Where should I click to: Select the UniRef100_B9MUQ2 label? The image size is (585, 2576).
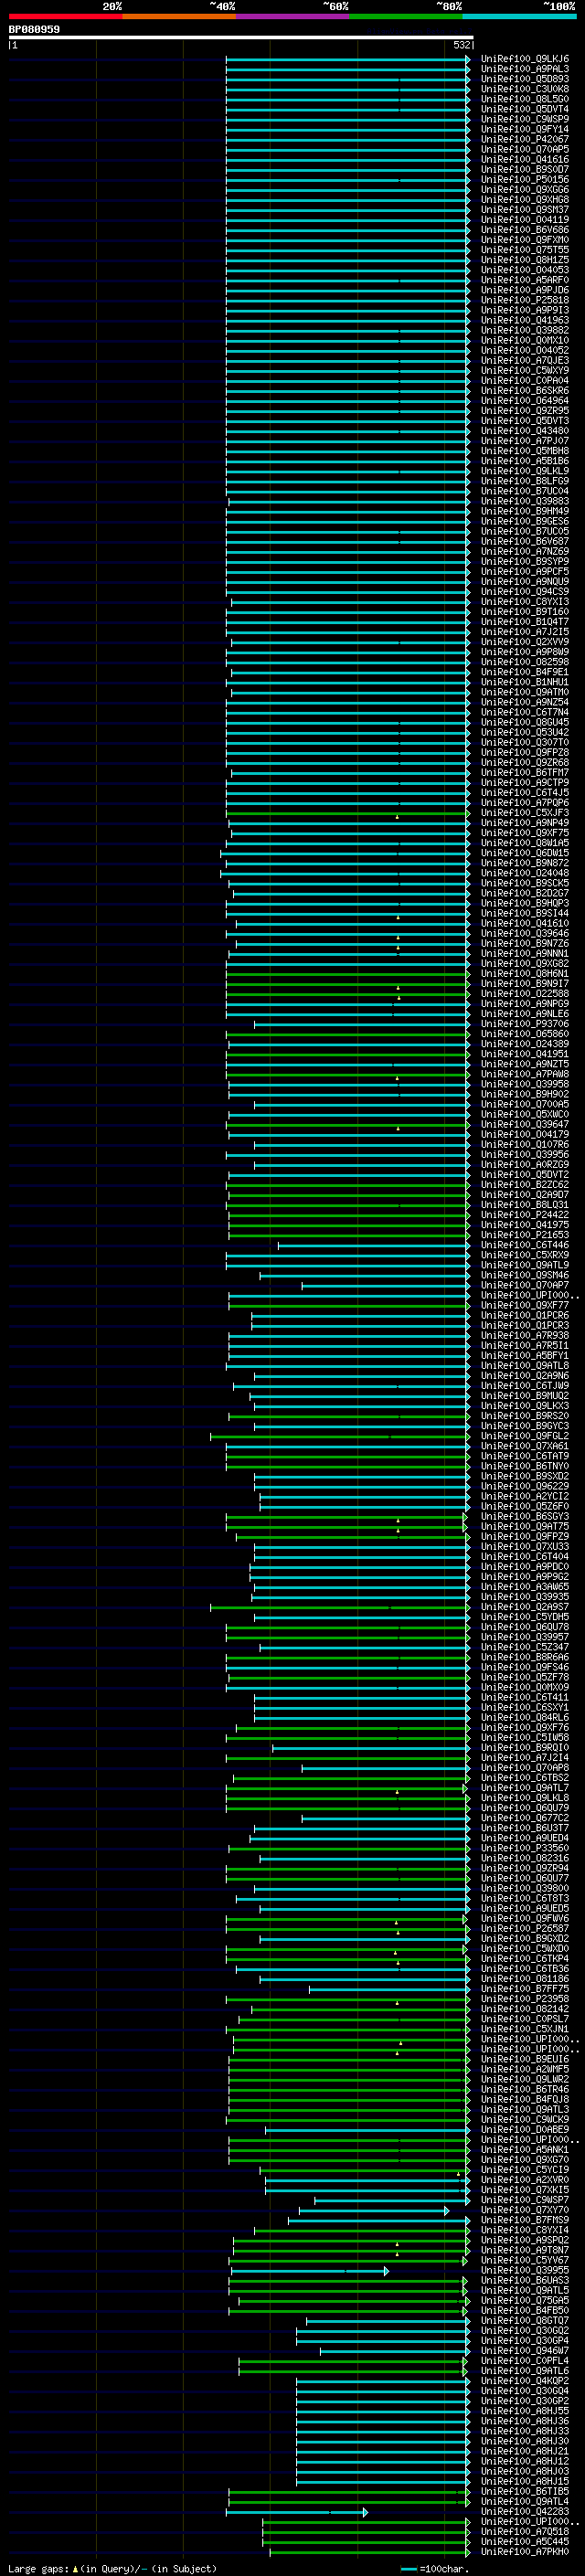[x=525, y=1396]
